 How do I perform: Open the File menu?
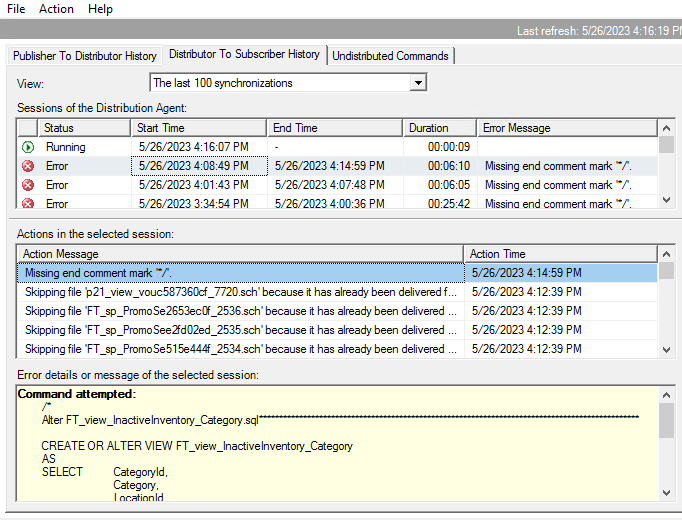[16, 9]
